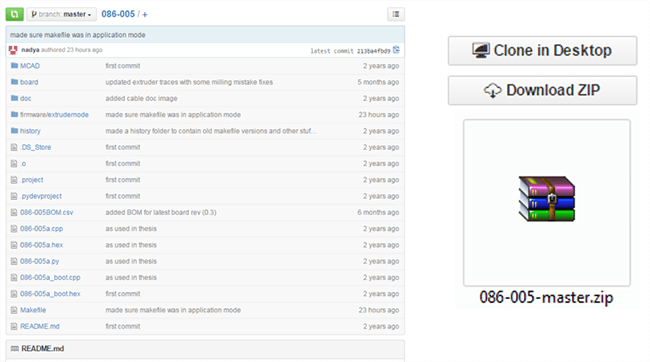Click the monitor icon in Clone in Desktop

[480, 51]
